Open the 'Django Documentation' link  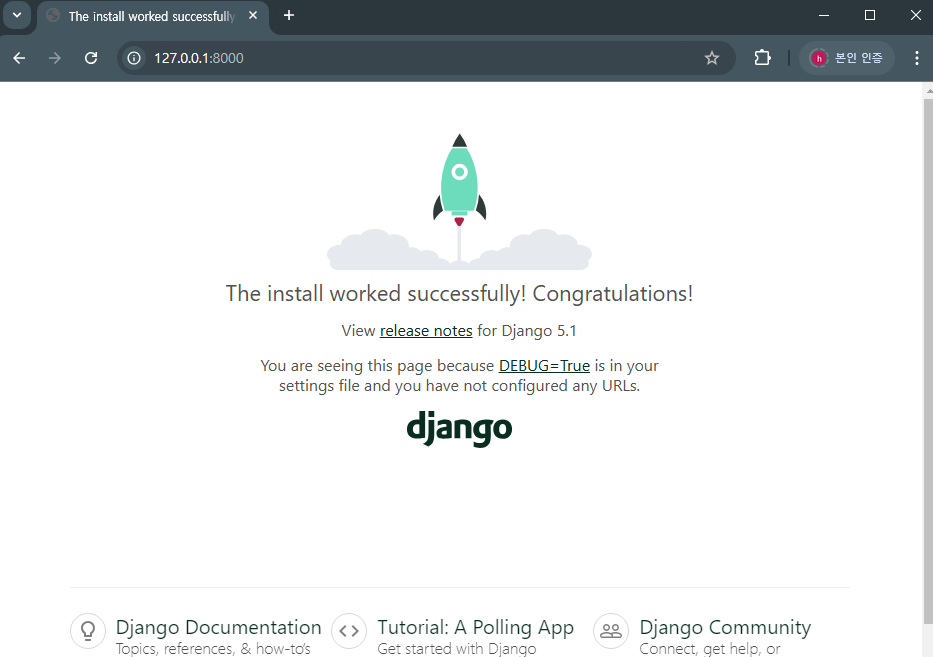(218, 627)
